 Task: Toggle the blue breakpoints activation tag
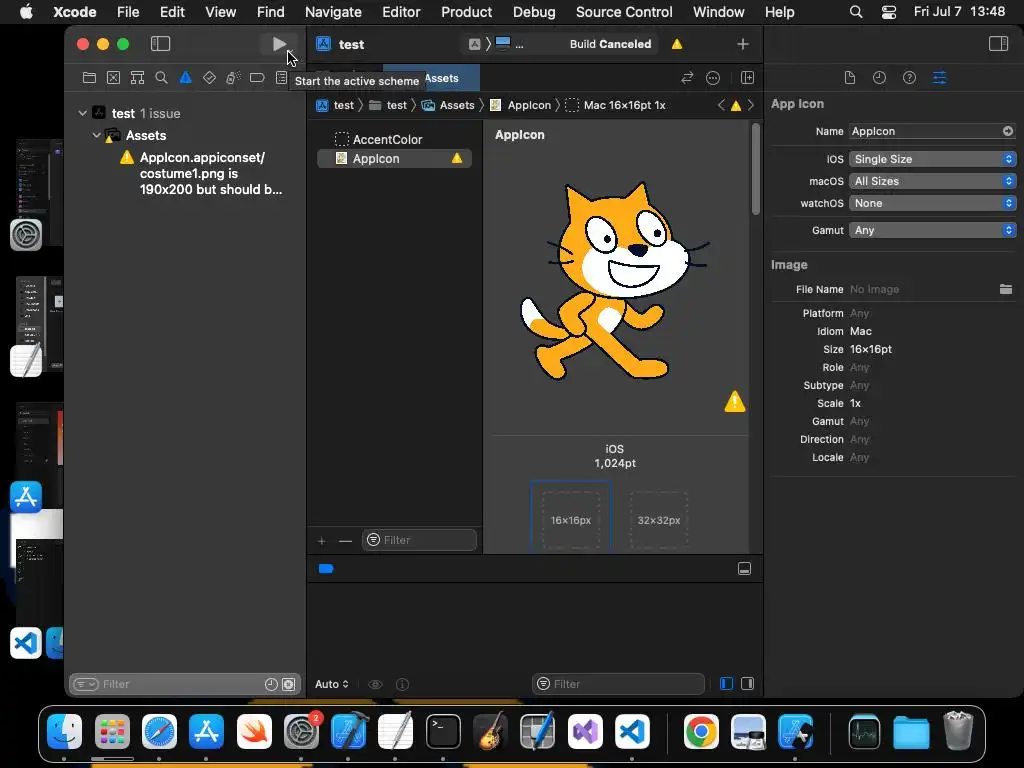(x=326, y=568)
